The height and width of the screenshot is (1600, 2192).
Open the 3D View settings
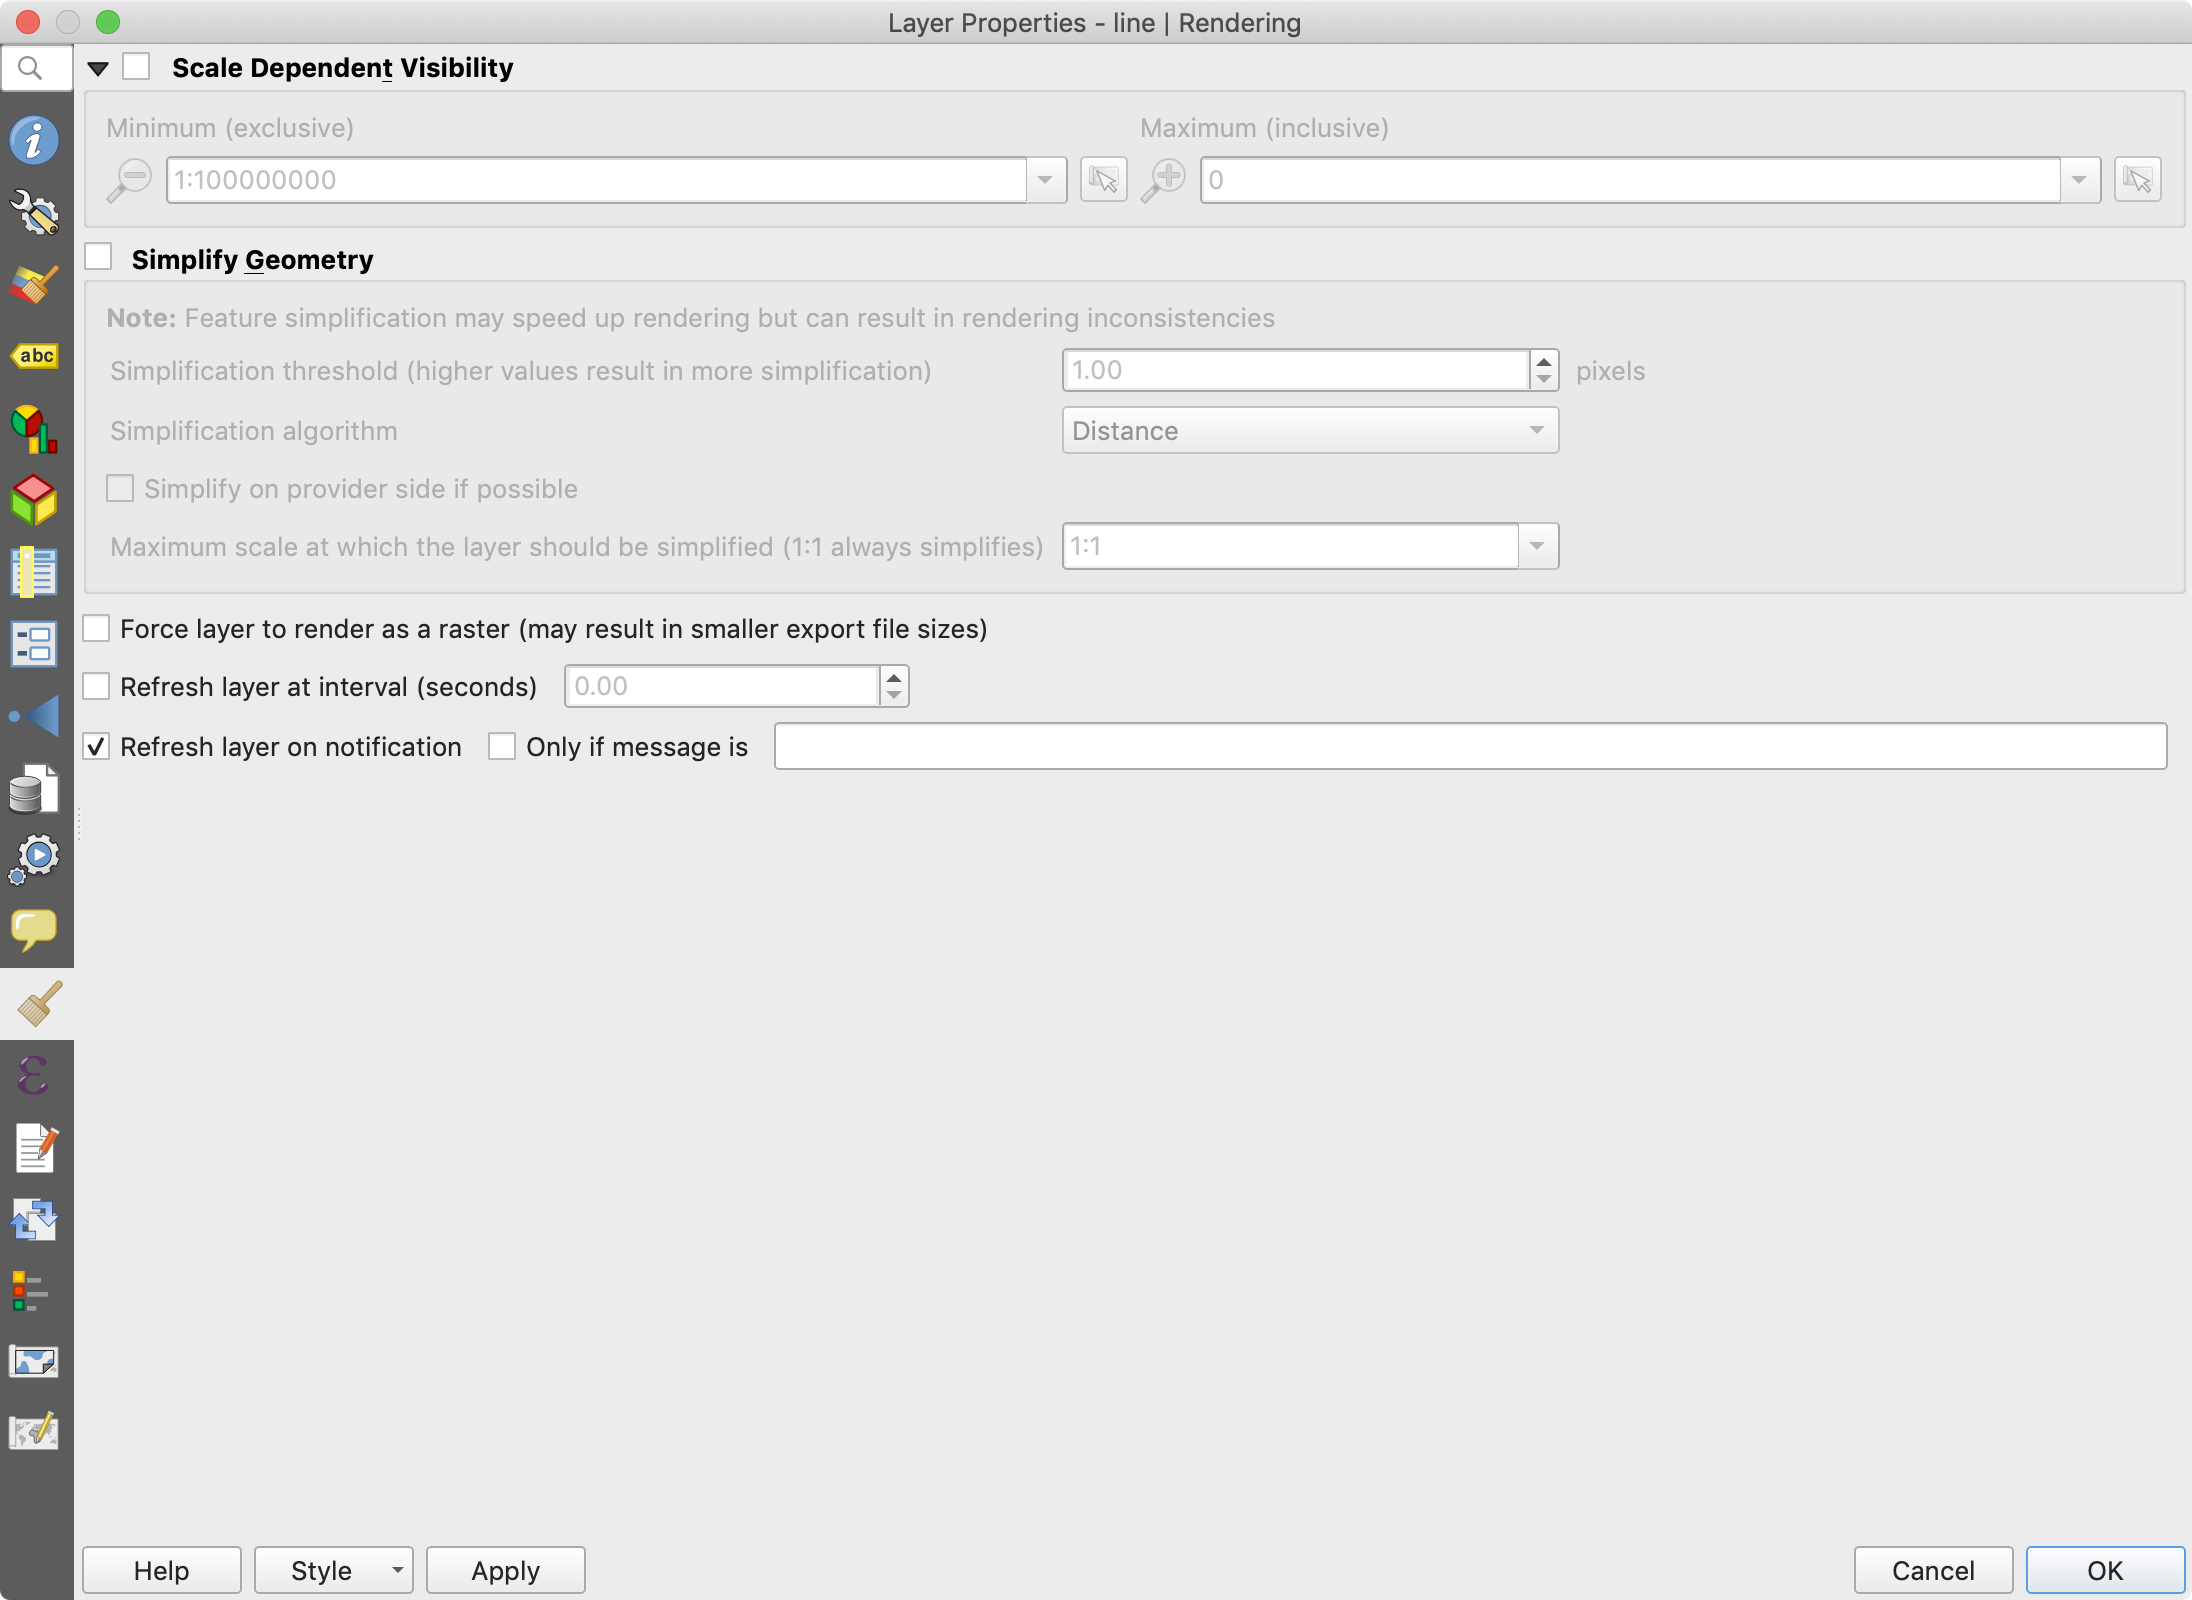[x=35, y=502]
